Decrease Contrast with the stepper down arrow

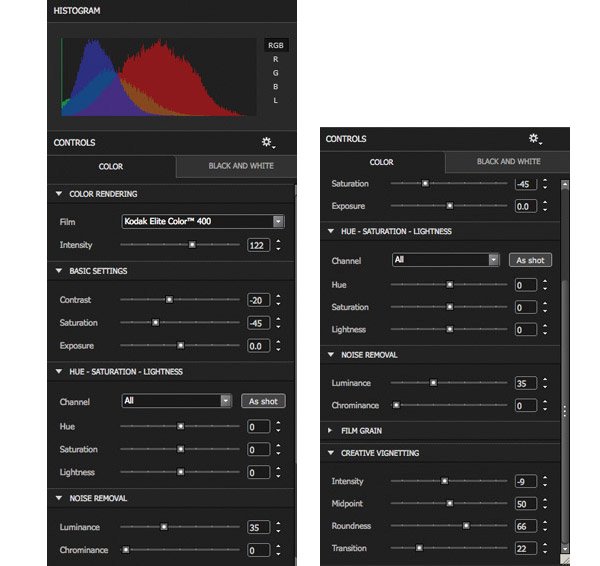click(x=278, y=304)
